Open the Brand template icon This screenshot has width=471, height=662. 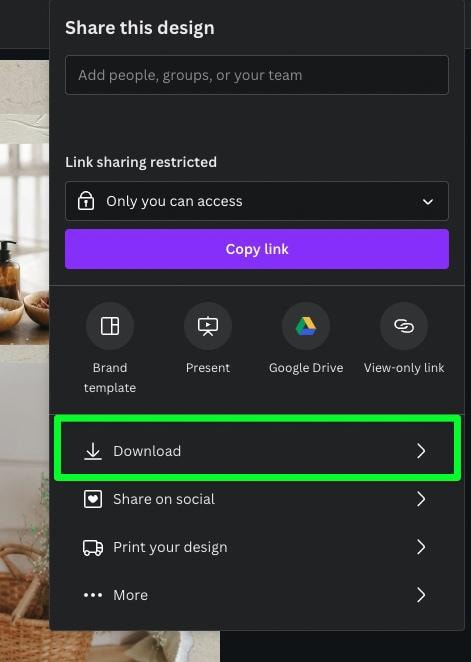coord(110,326)
